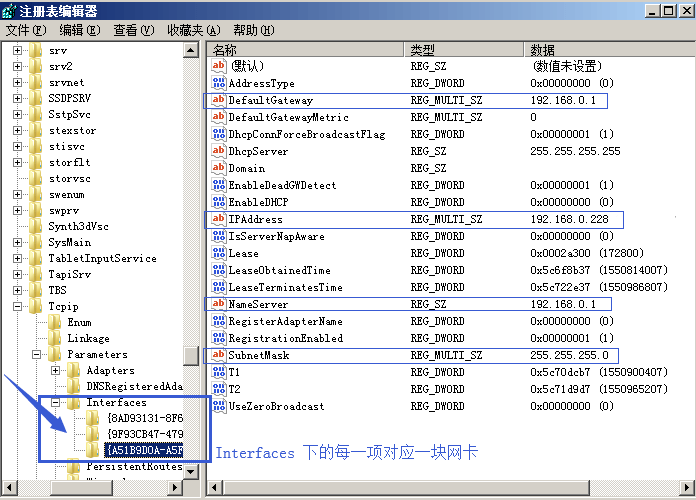Image resolution: width=696 pixels, height=500 pixels.
Task: Click the Registry Editor title bar icon
Action: (11, 11)
